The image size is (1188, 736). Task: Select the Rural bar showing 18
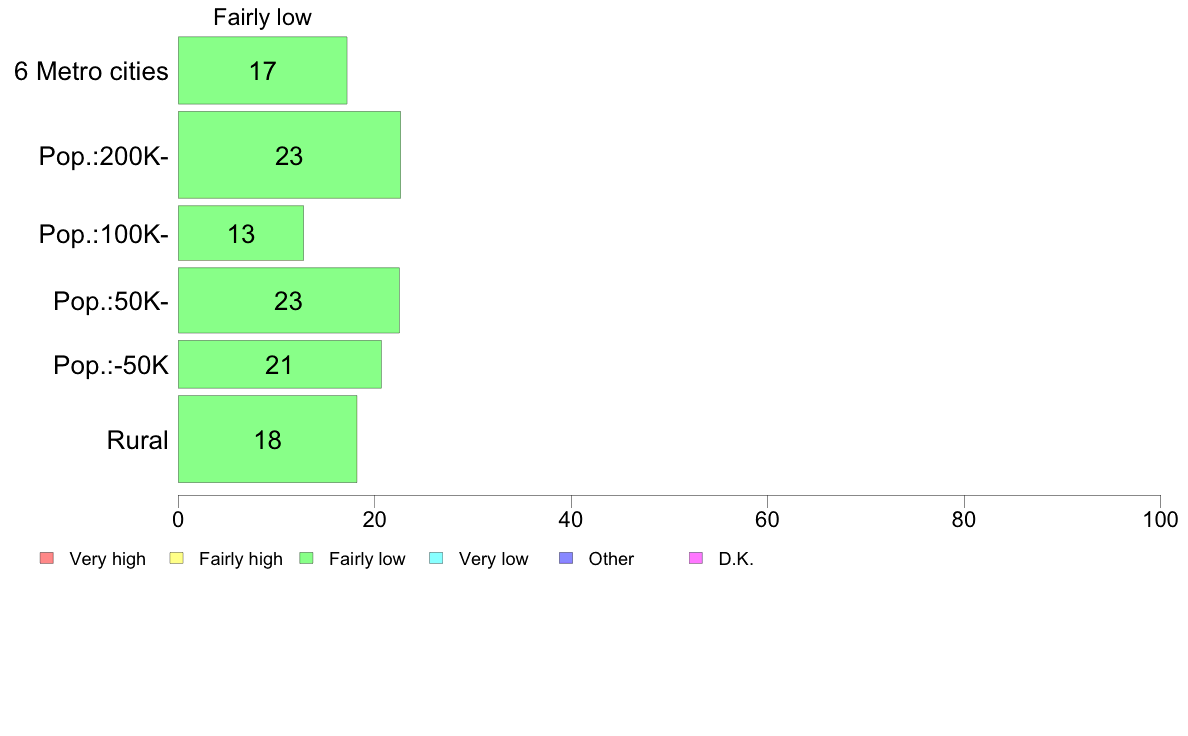coord(267,439)
